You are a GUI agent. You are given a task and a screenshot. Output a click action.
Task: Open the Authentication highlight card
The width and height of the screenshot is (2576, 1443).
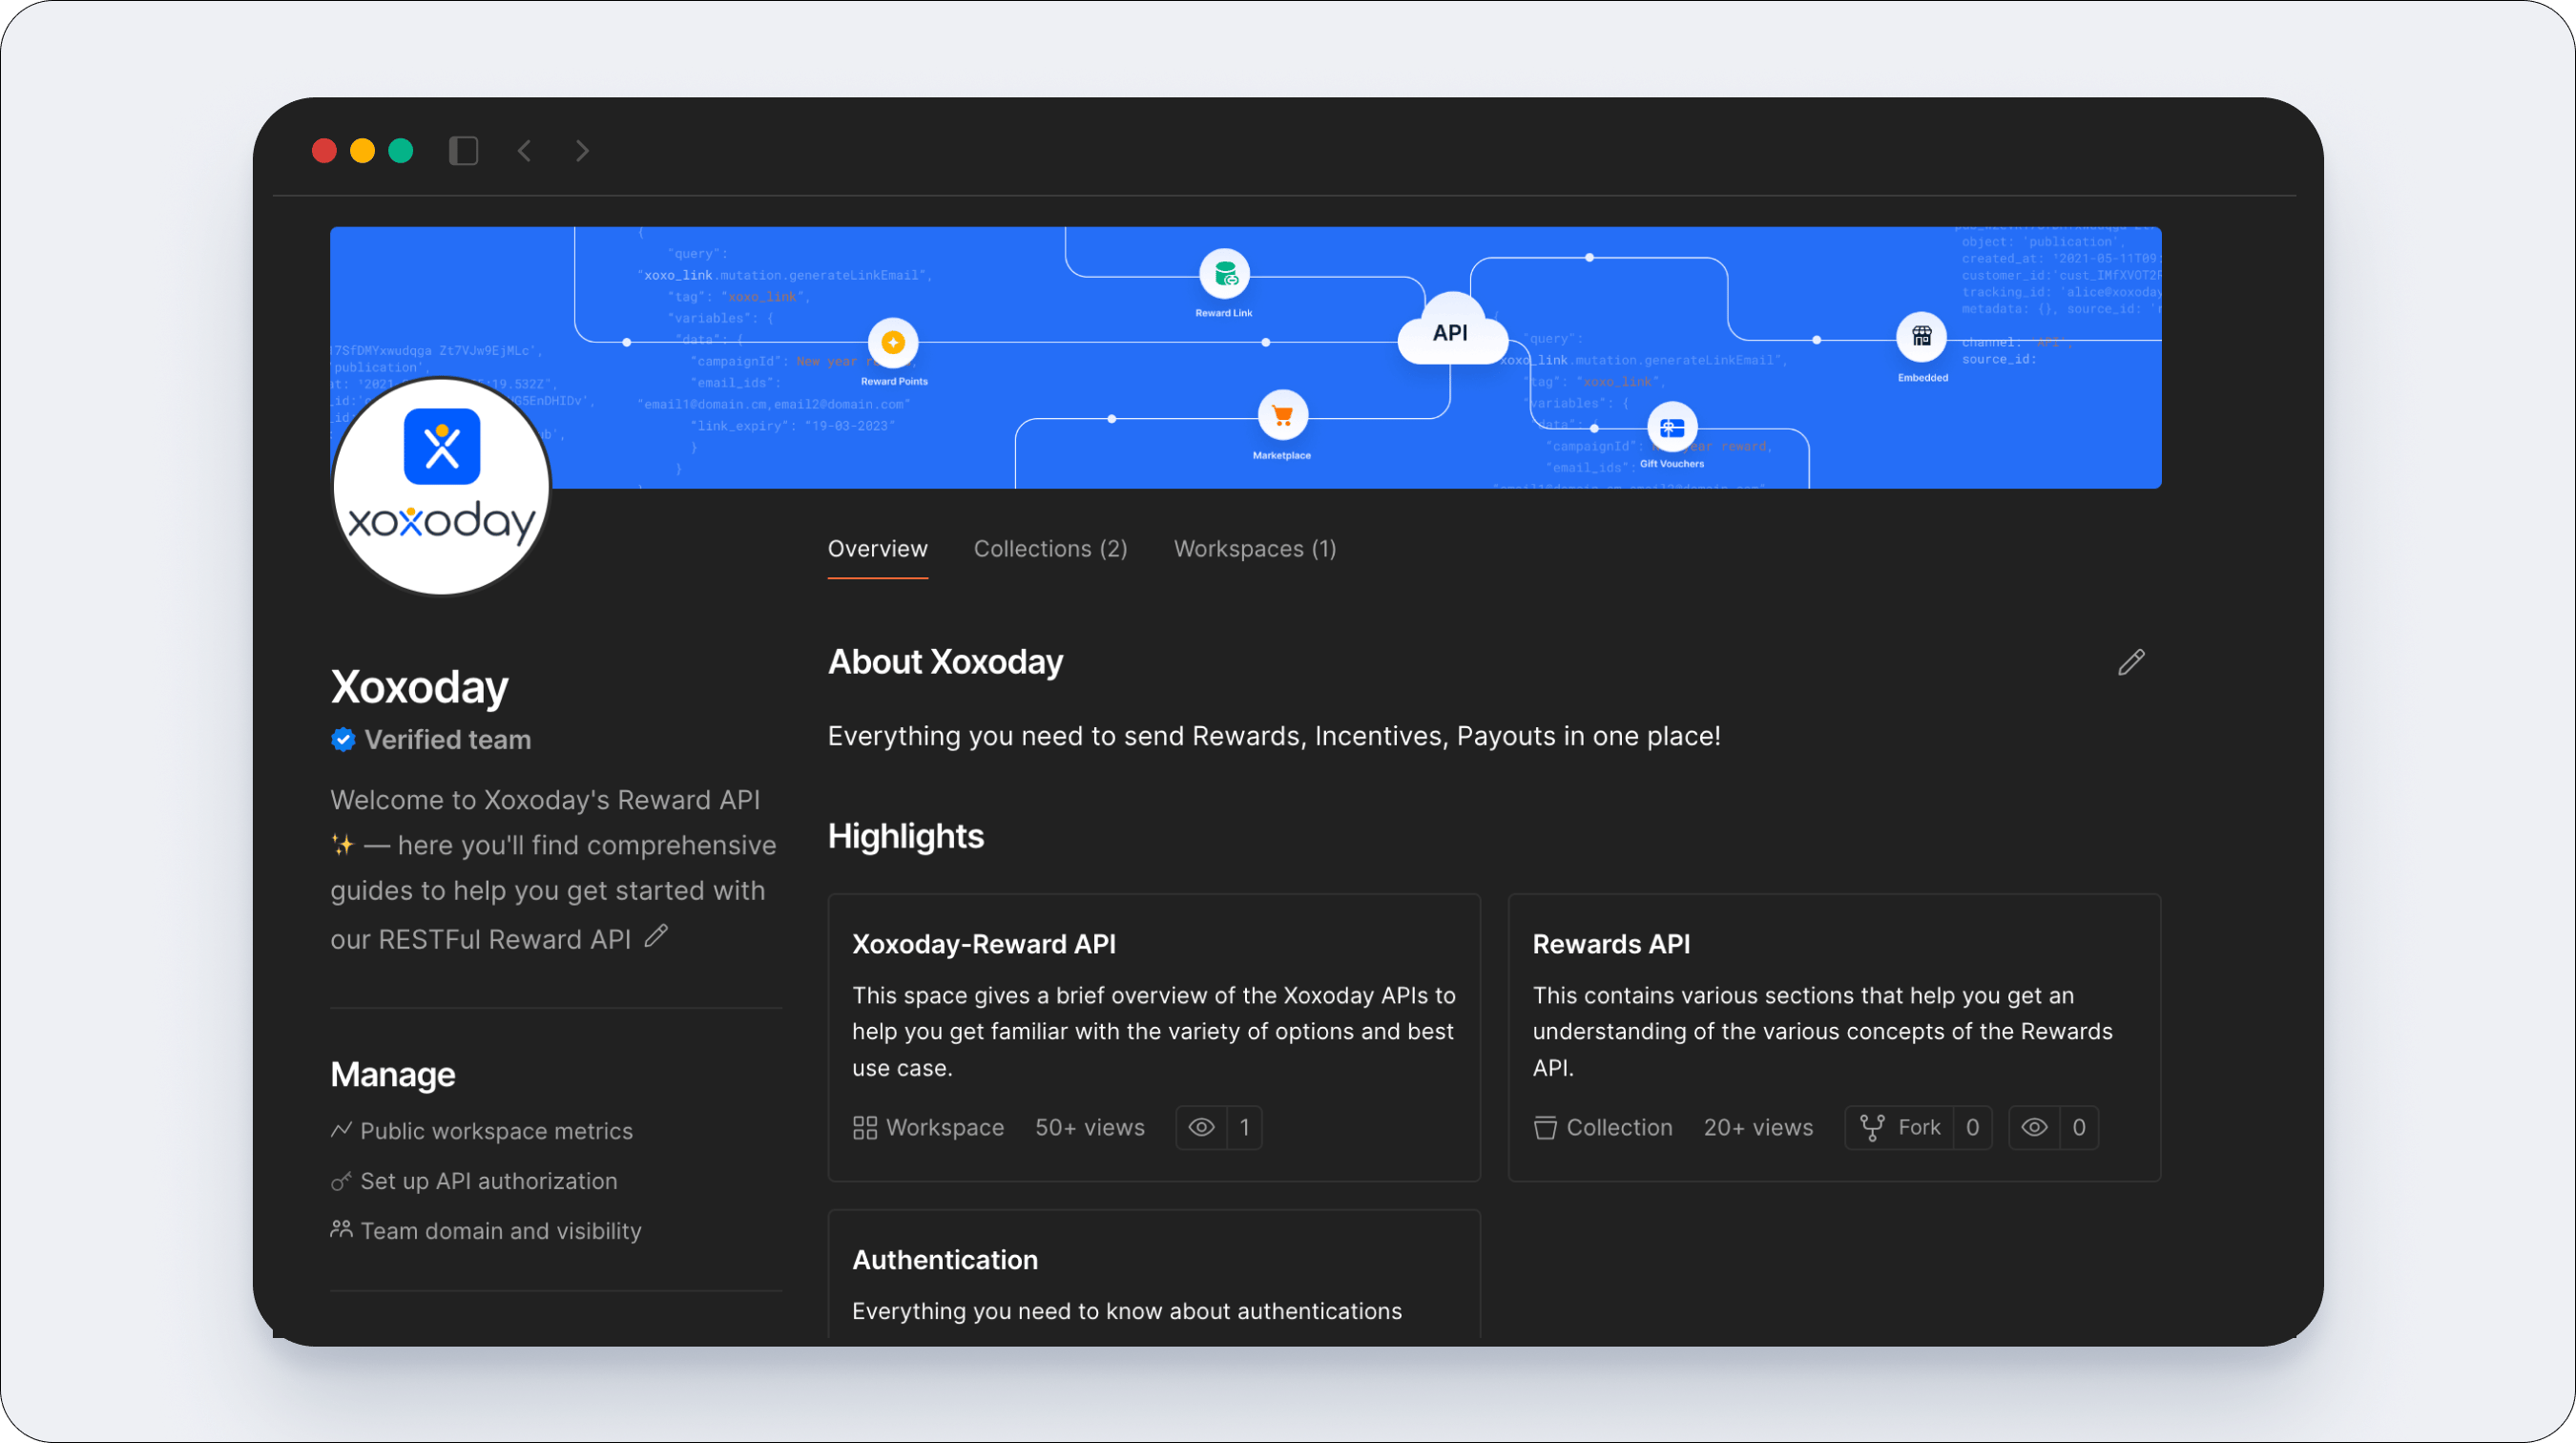1154,1274
